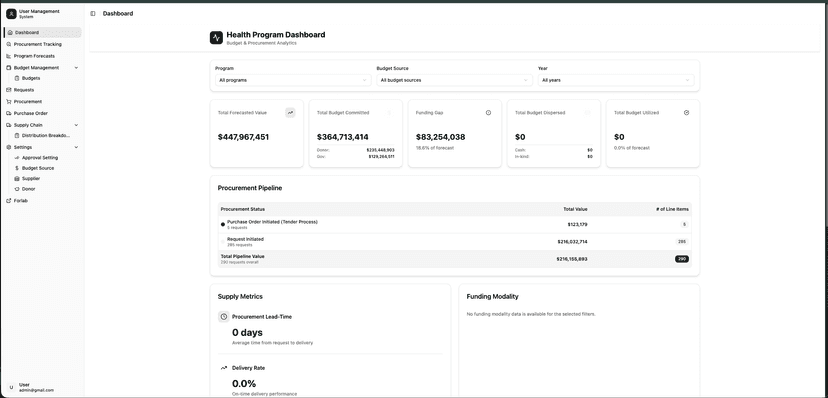Screen dimensions: 828x398
Task: Click the Supplier sub-item icon
Action: click(x=17, y=178)
